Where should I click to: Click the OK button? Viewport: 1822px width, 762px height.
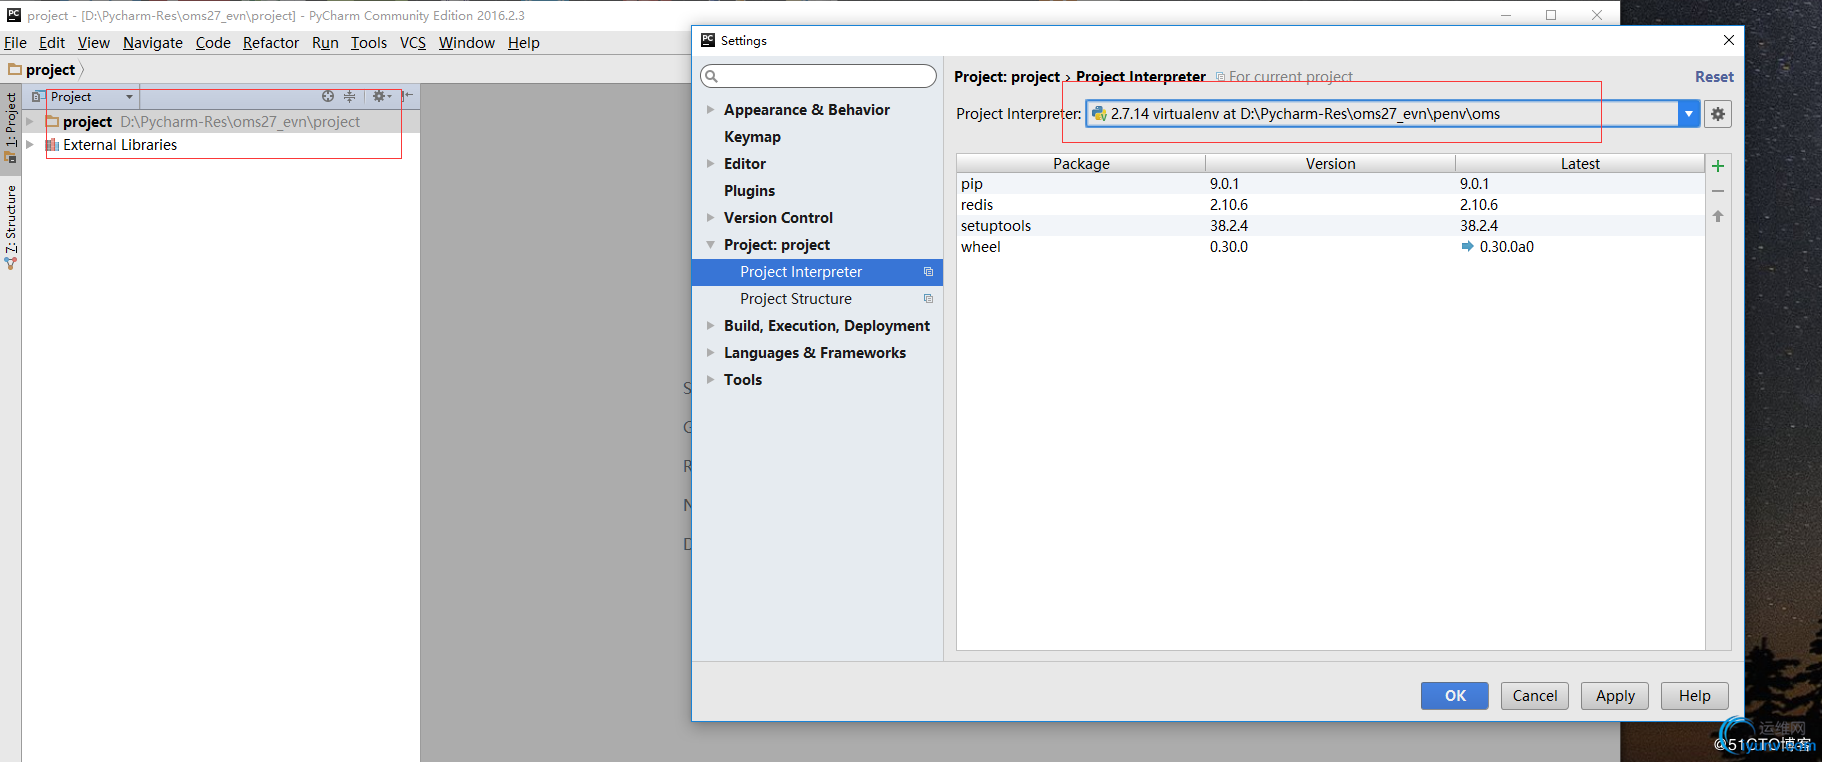[1455, 696]
